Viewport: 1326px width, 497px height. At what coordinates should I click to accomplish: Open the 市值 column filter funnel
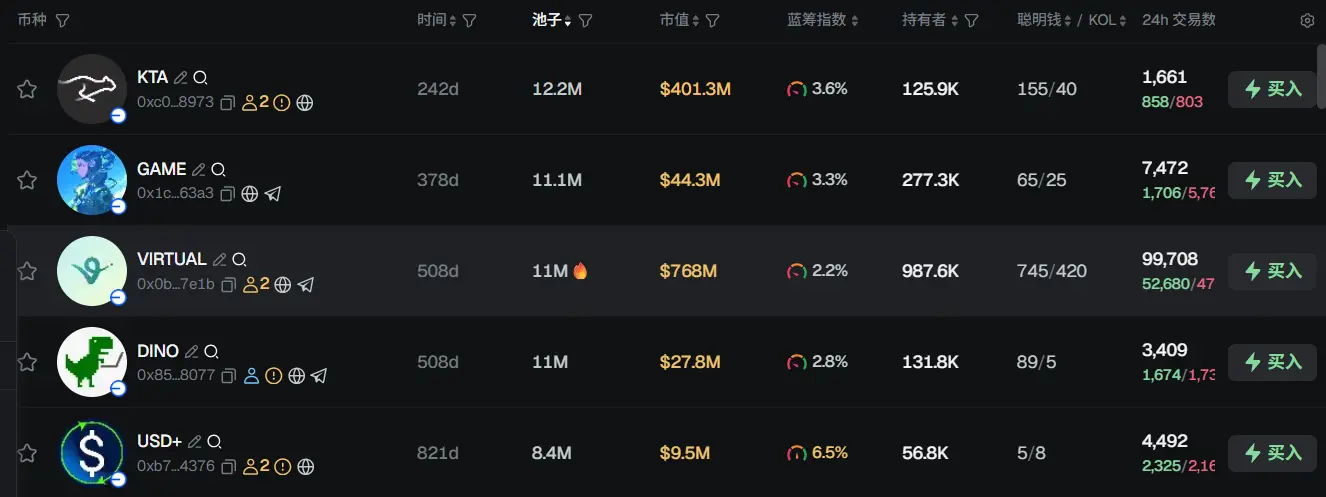pos(713,20)
